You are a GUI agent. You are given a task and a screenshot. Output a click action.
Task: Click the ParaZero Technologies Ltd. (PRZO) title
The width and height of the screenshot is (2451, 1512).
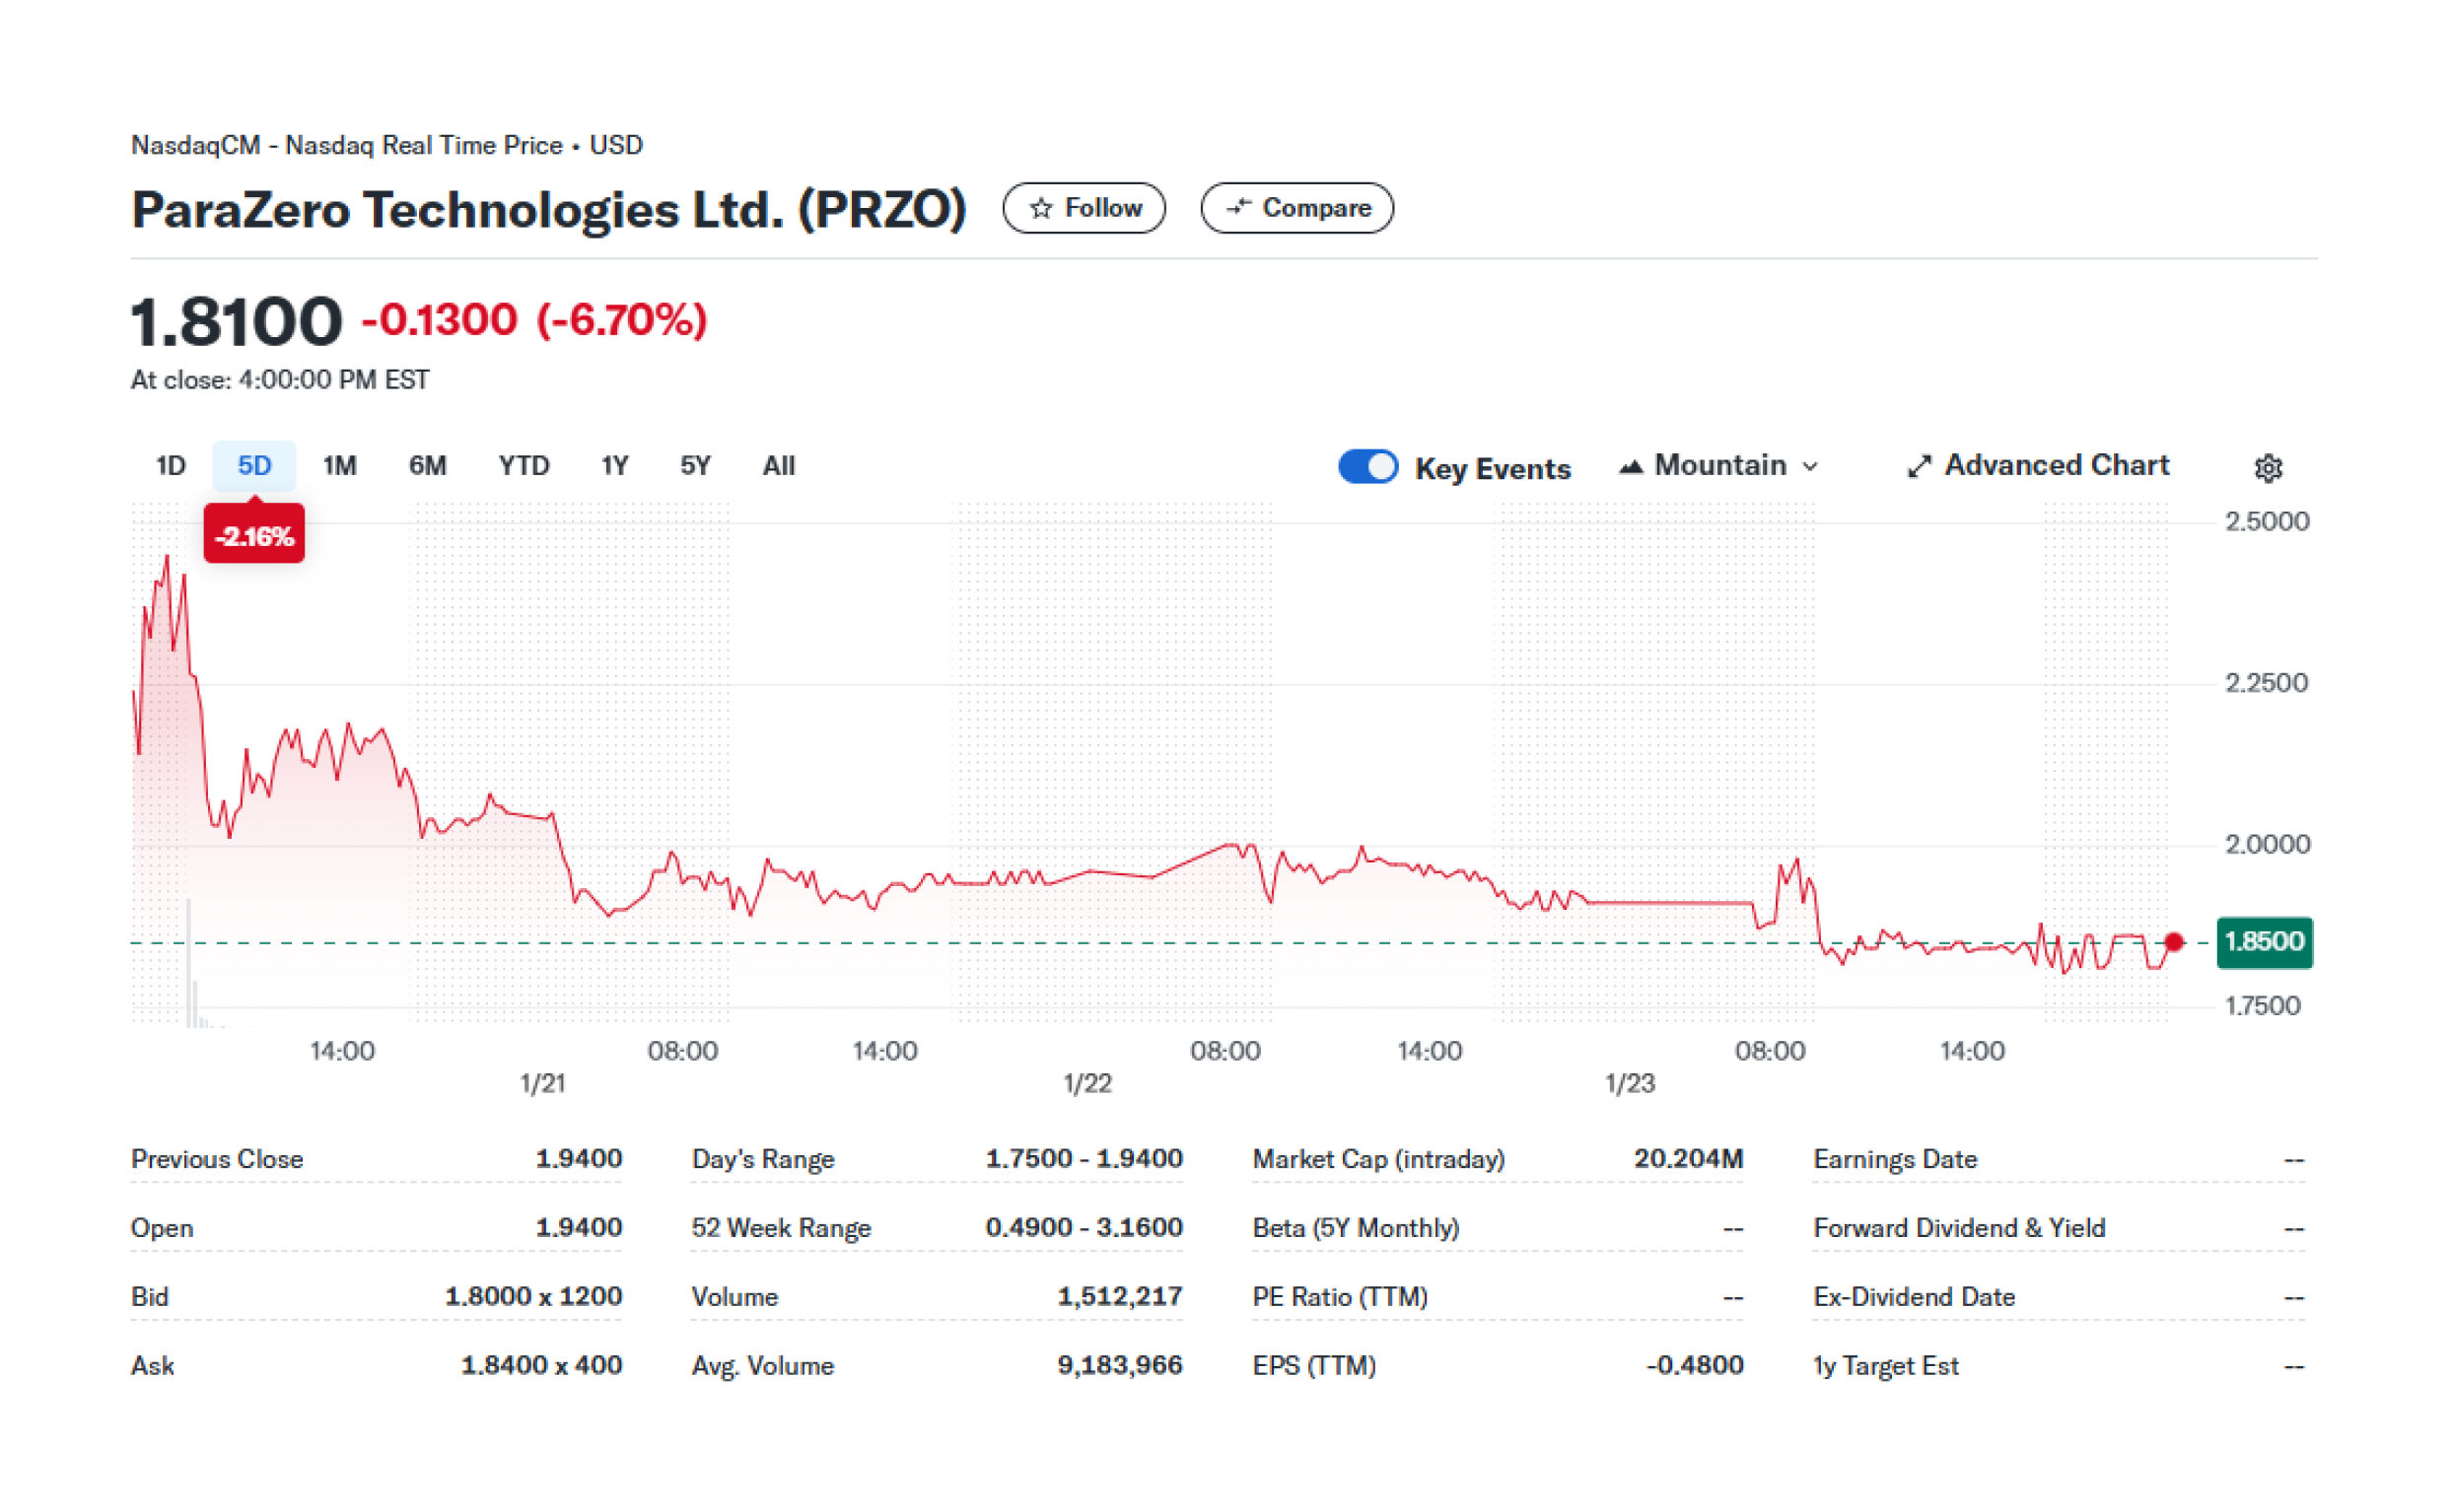tap(549, 210)
